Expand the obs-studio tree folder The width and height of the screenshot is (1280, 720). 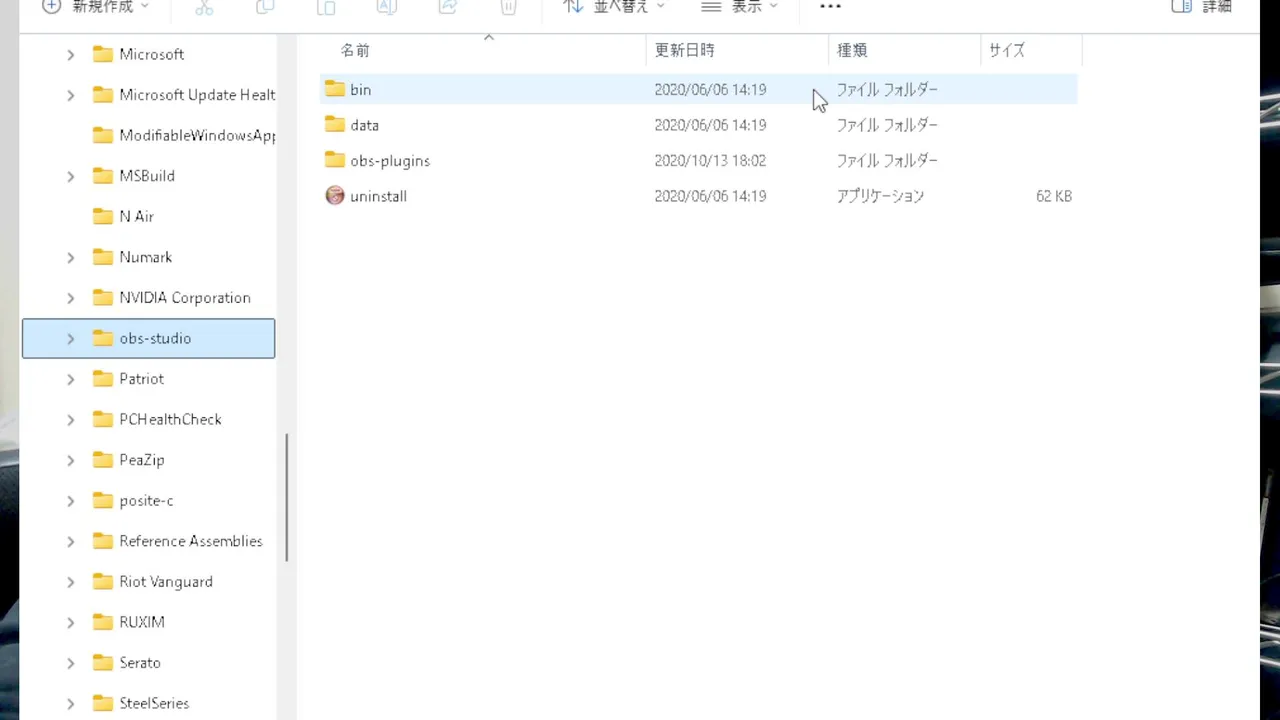(70, 338)
